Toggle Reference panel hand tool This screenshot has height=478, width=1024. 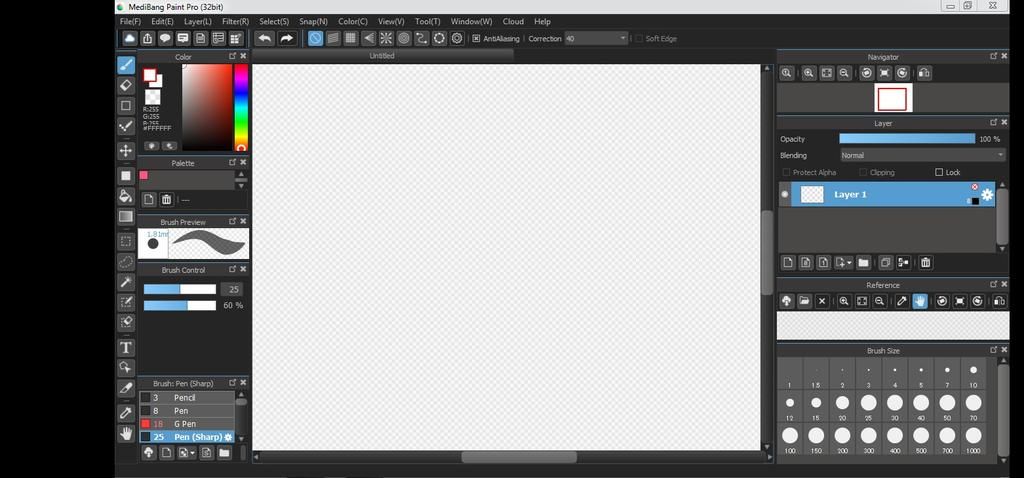pyautogui.click(x=920, y=301)
